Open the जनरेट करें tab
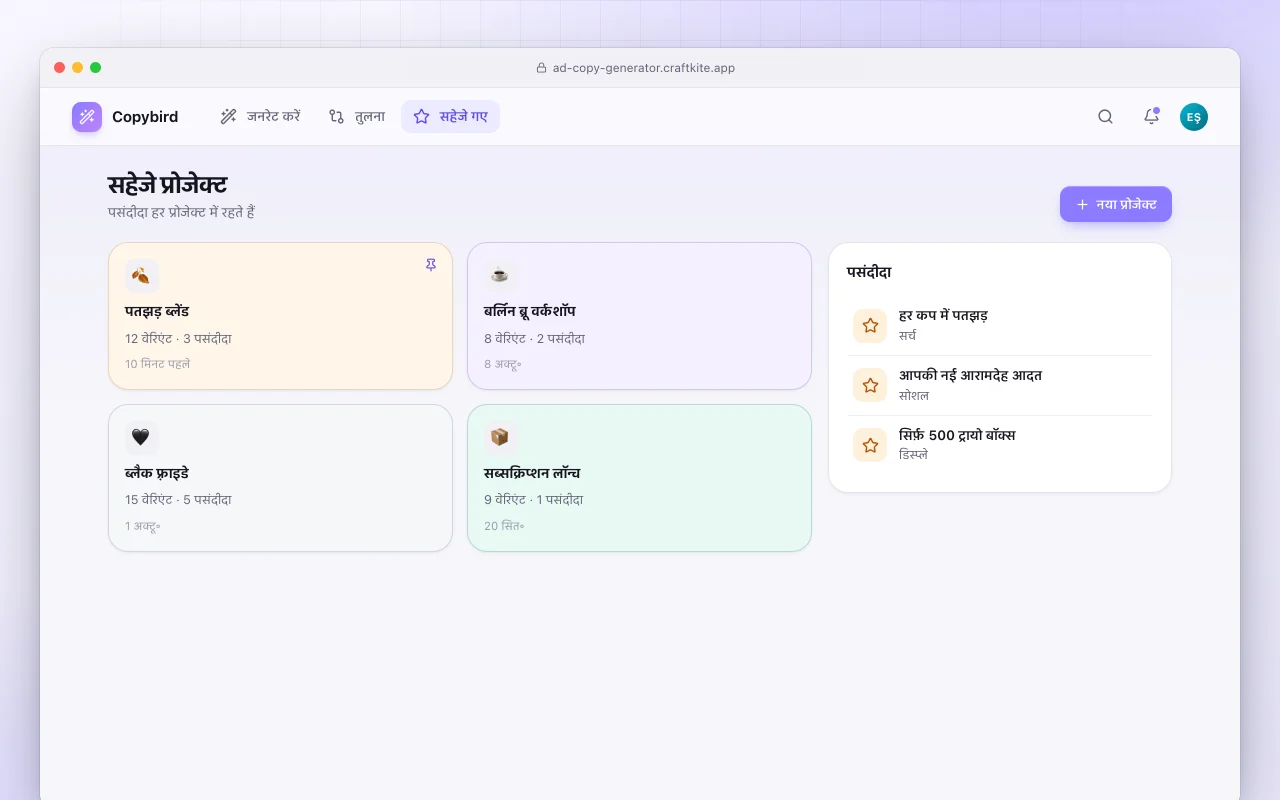 pos(260,117)
